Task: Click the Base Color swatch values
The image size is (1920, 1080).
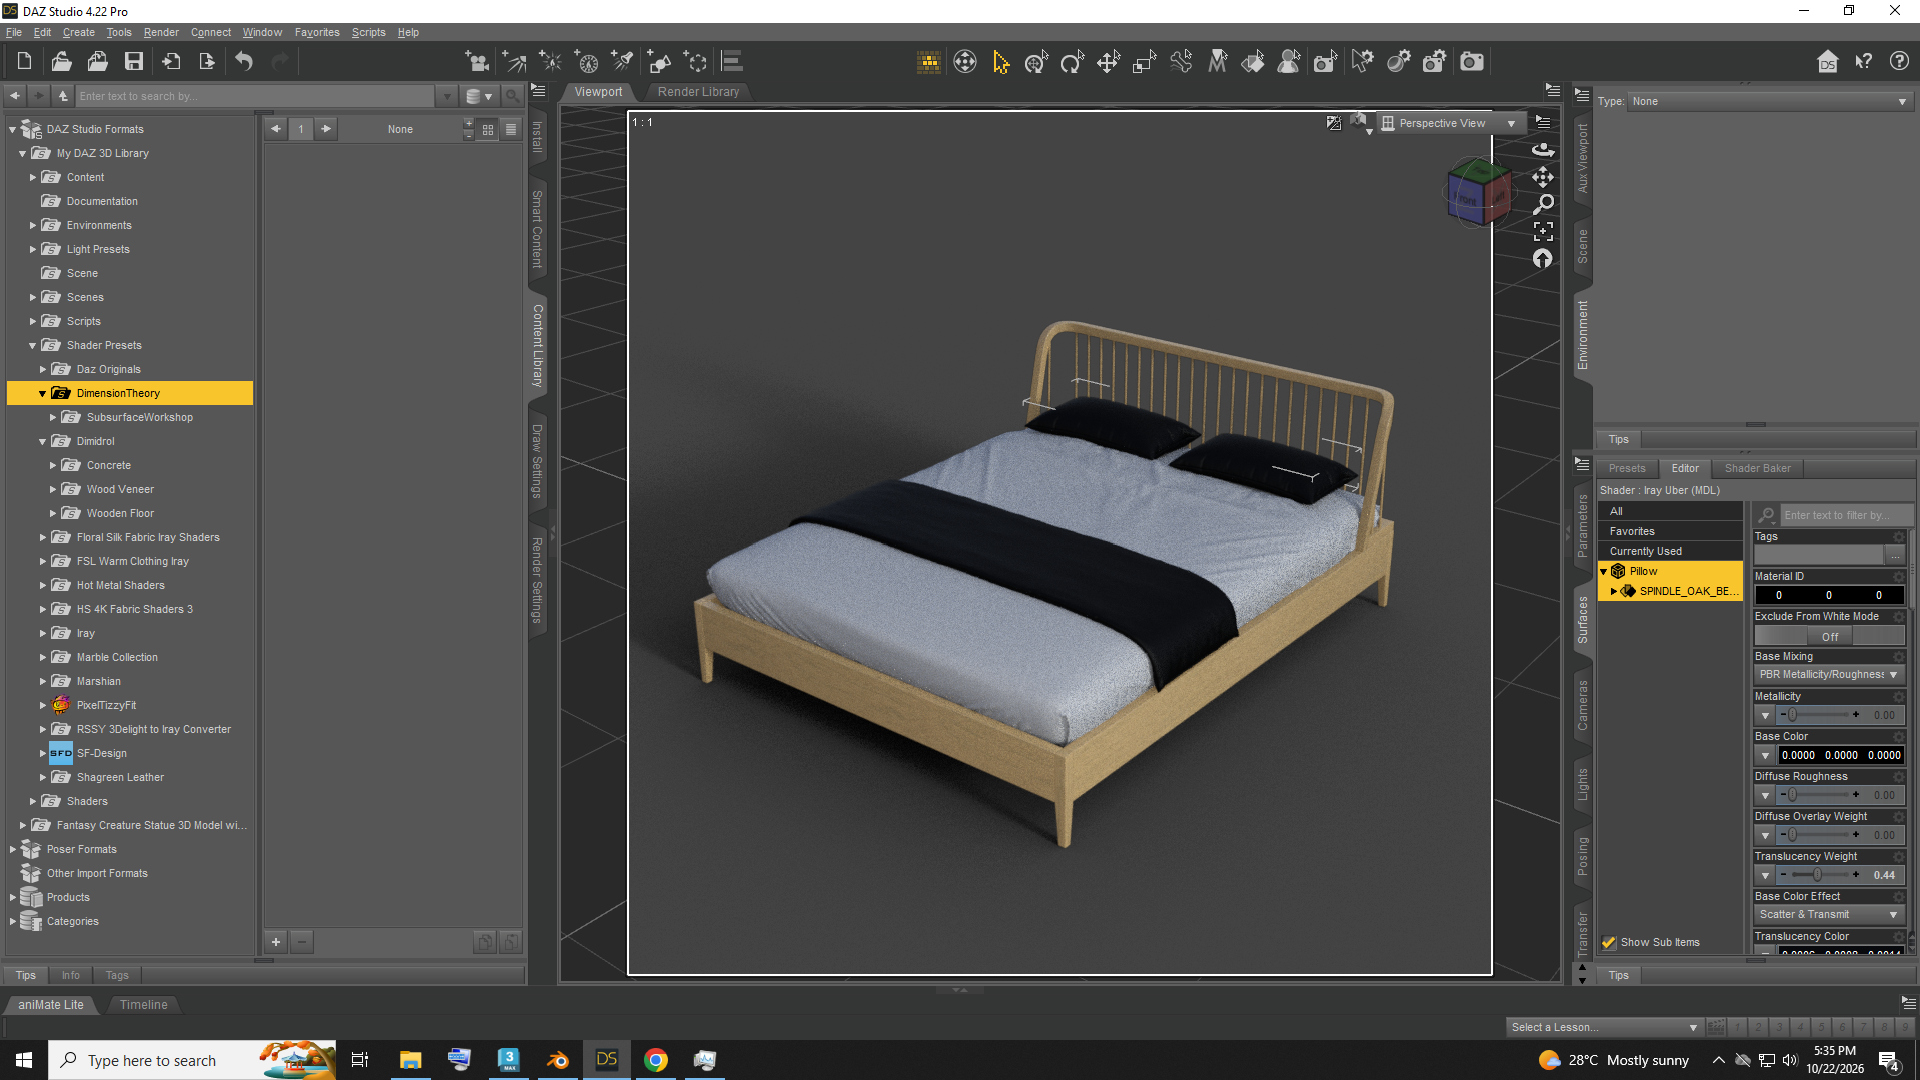Action: click(1840, 756)
